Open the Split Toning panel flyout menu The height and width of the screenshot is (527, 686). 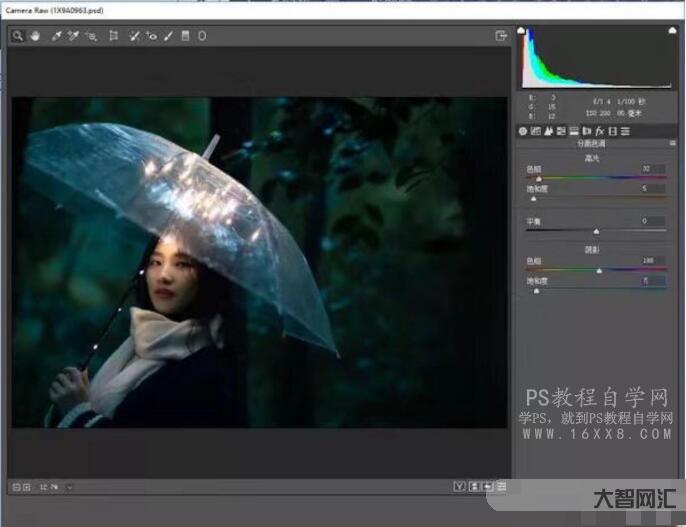click(672, 143)
